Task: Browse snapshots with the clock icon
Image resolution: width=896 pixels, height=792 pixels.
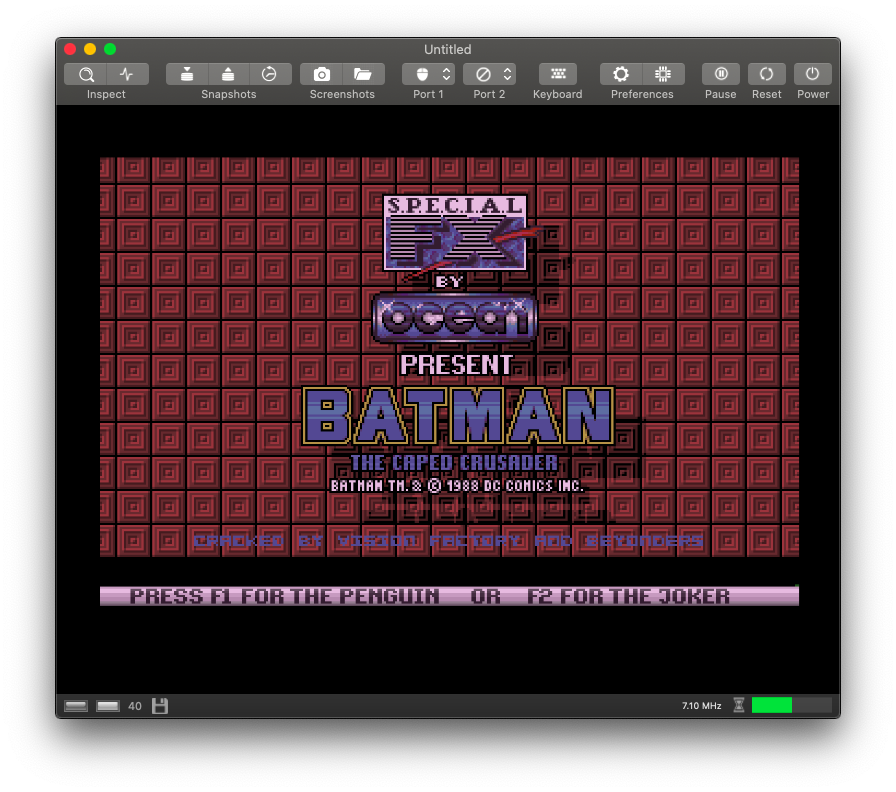Action: pyautogui.click(x=269, y=74)
